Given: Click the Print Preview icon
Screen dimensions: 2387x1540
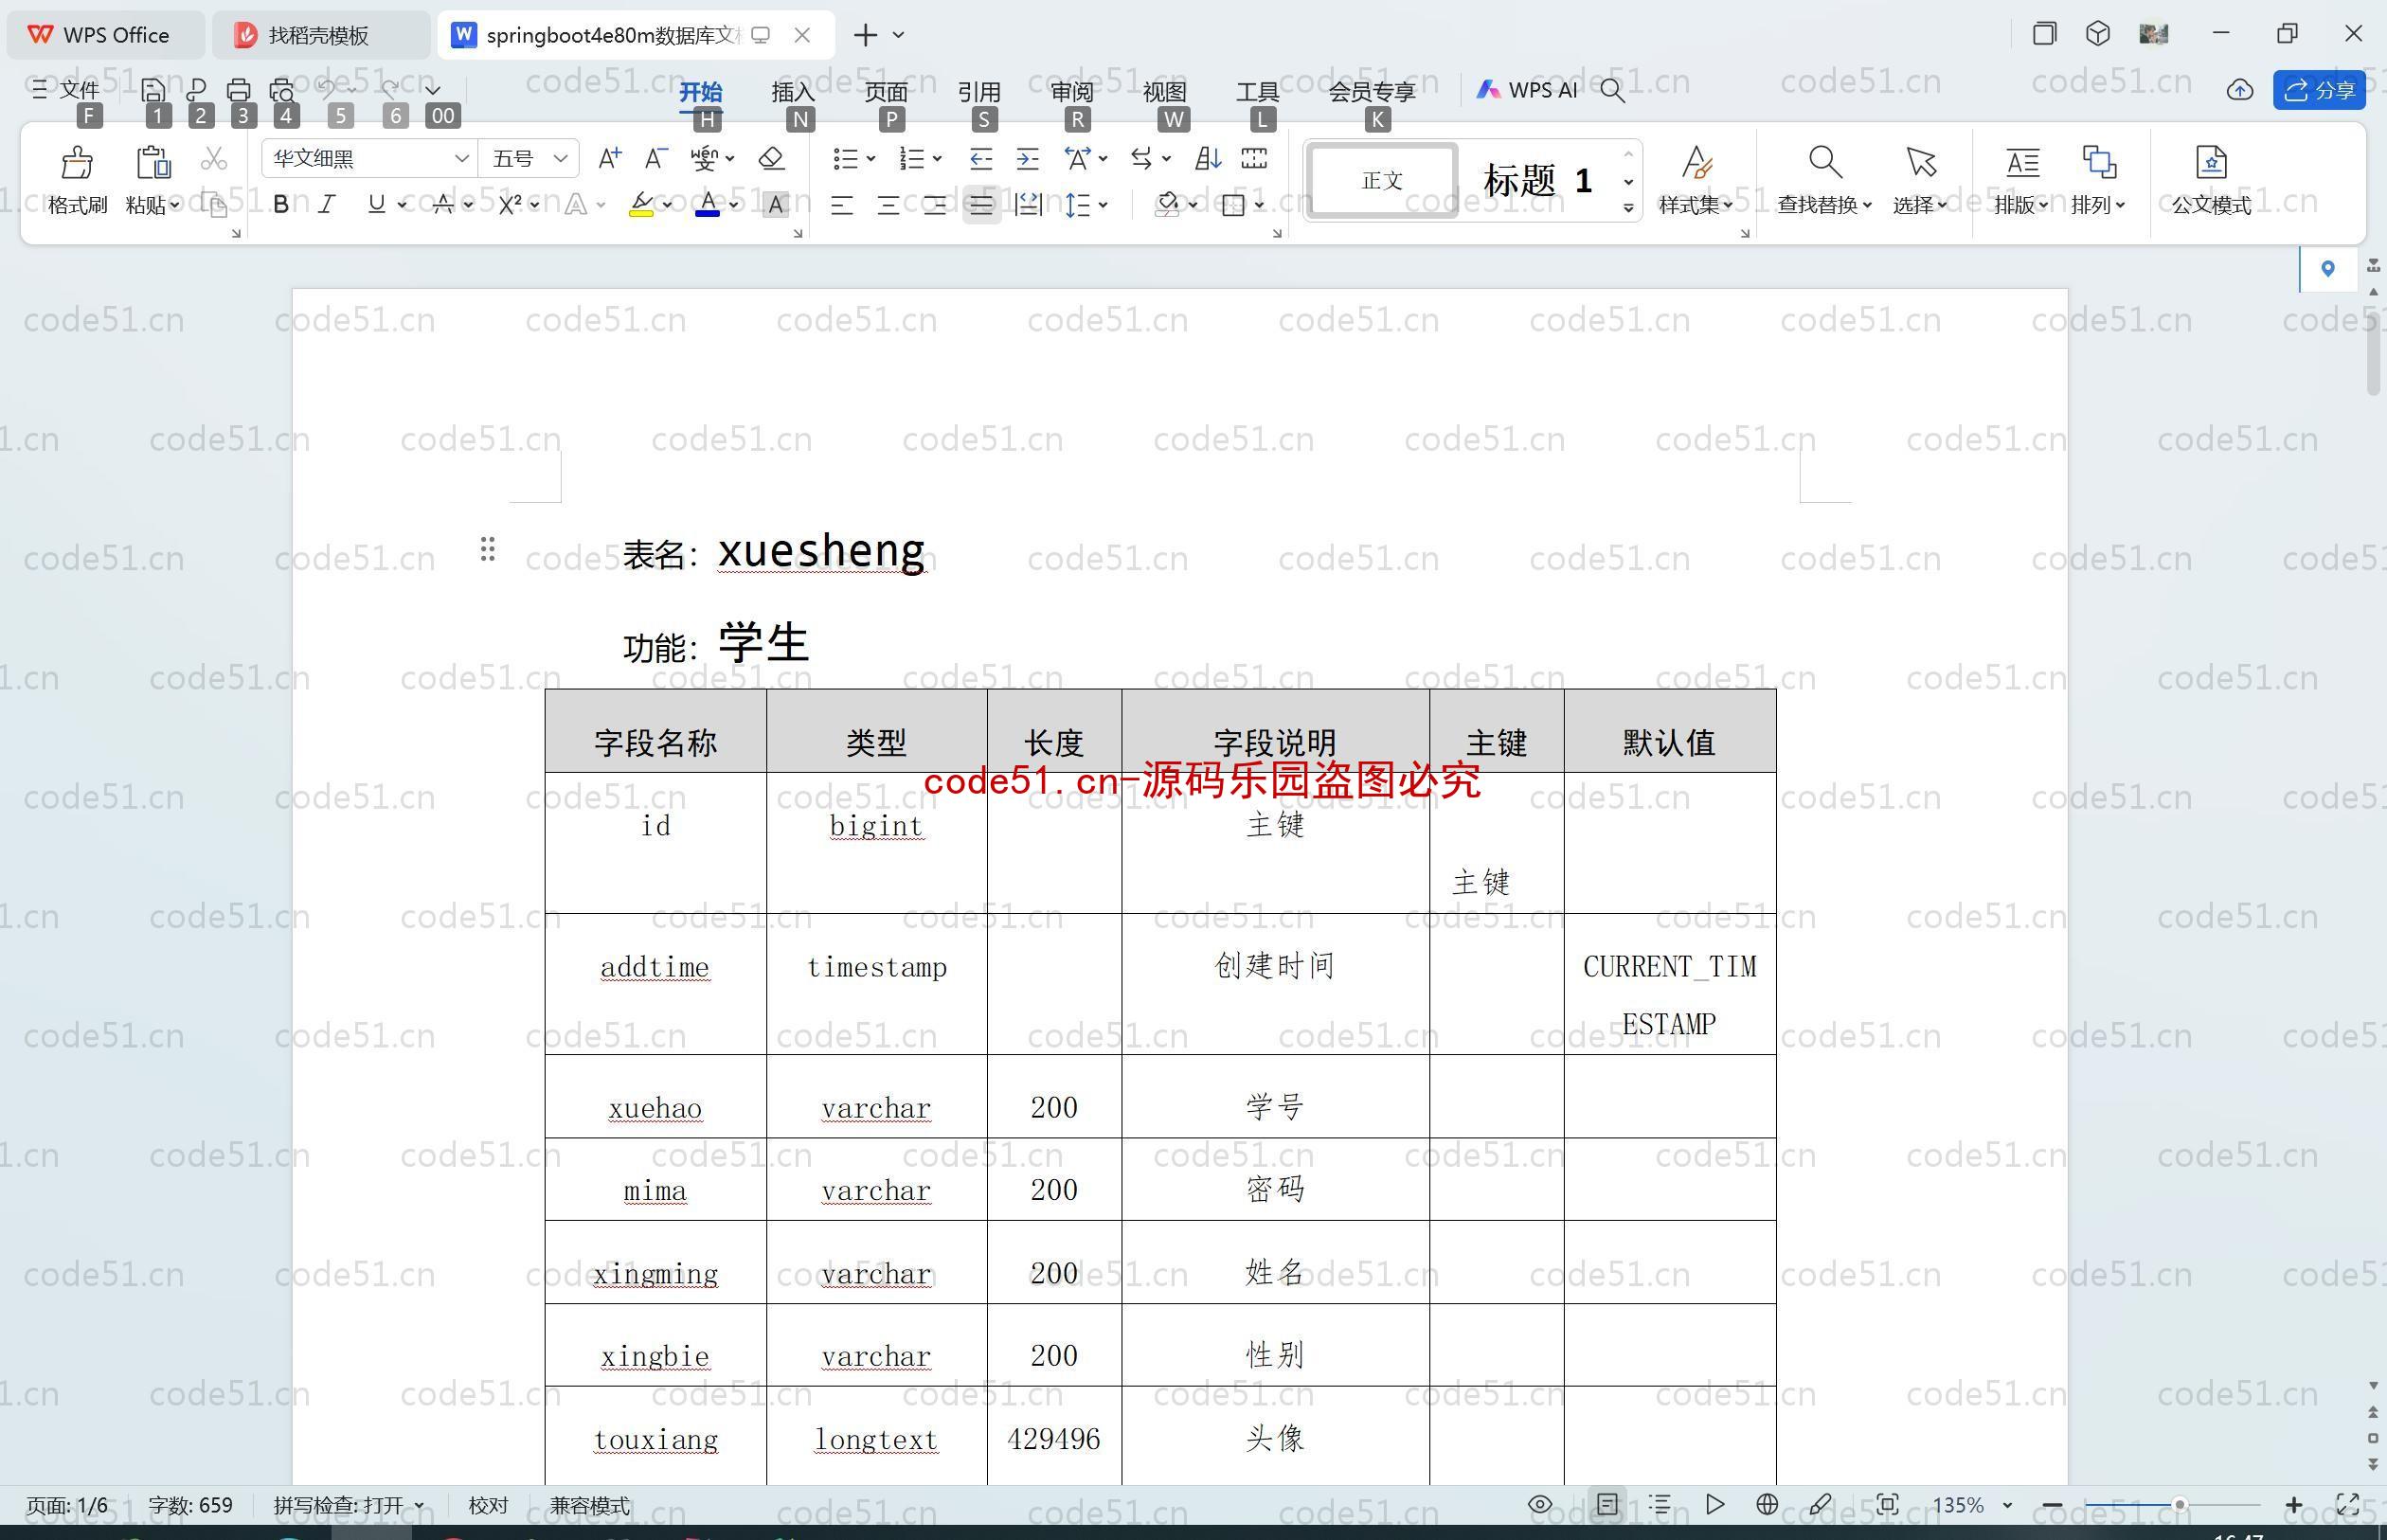Looking at the screenshot, I should click(282, 90).
